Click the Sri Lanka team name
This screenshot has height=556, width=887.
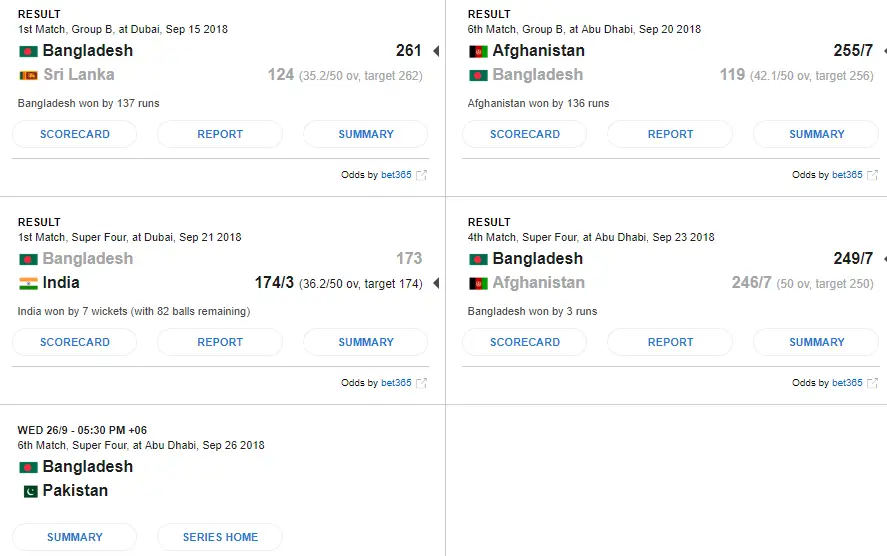(78, 75)
